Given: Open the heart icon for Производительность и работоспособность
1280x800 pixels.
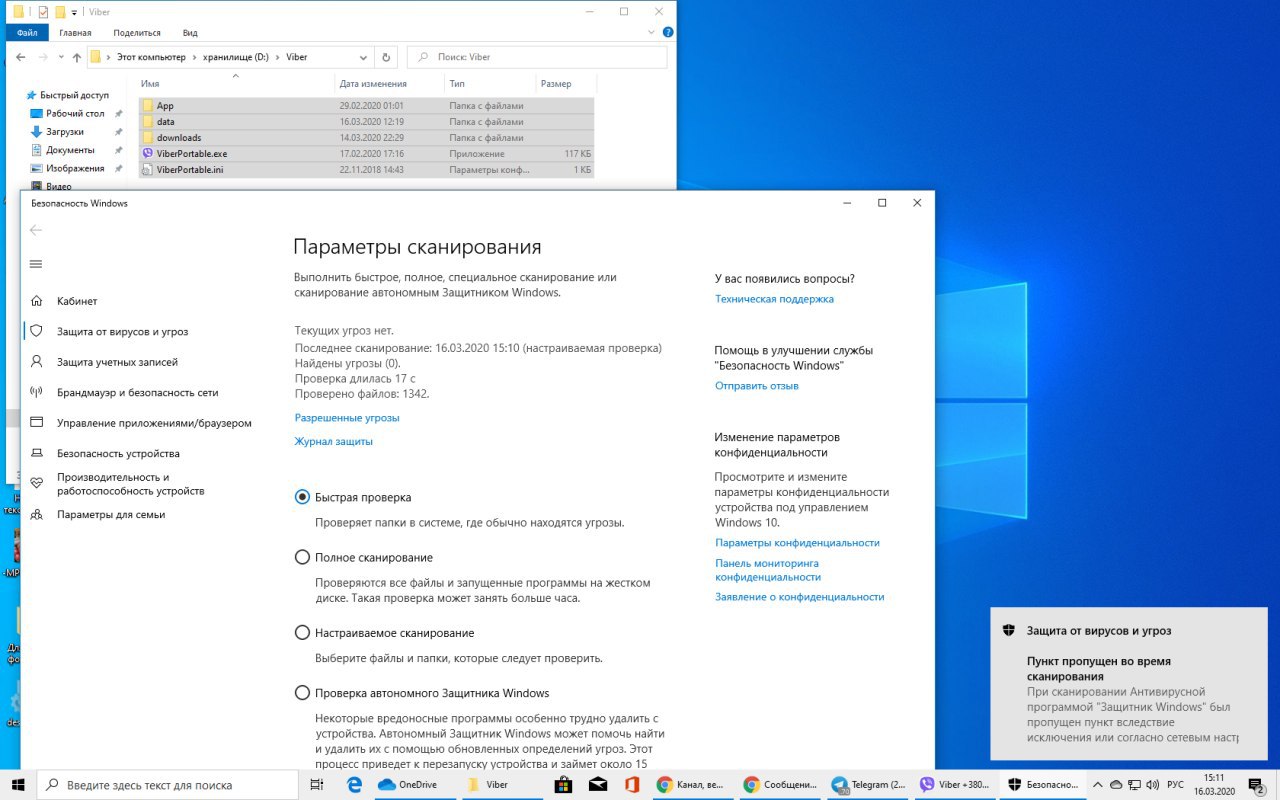Looking at the screenshot, I should tap(37, 483).
